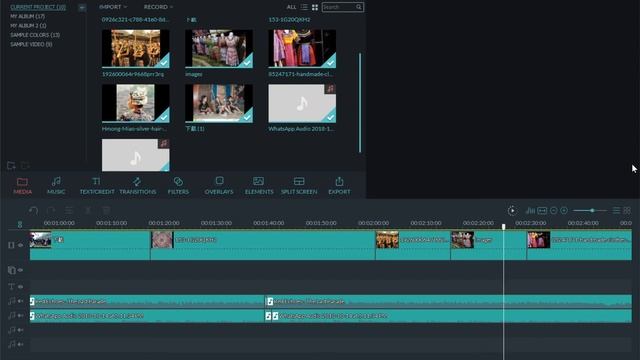The height and width of the screenshot is (360, 640).
Task: Click the timeline playhead marker
Action: pos(504,226)
